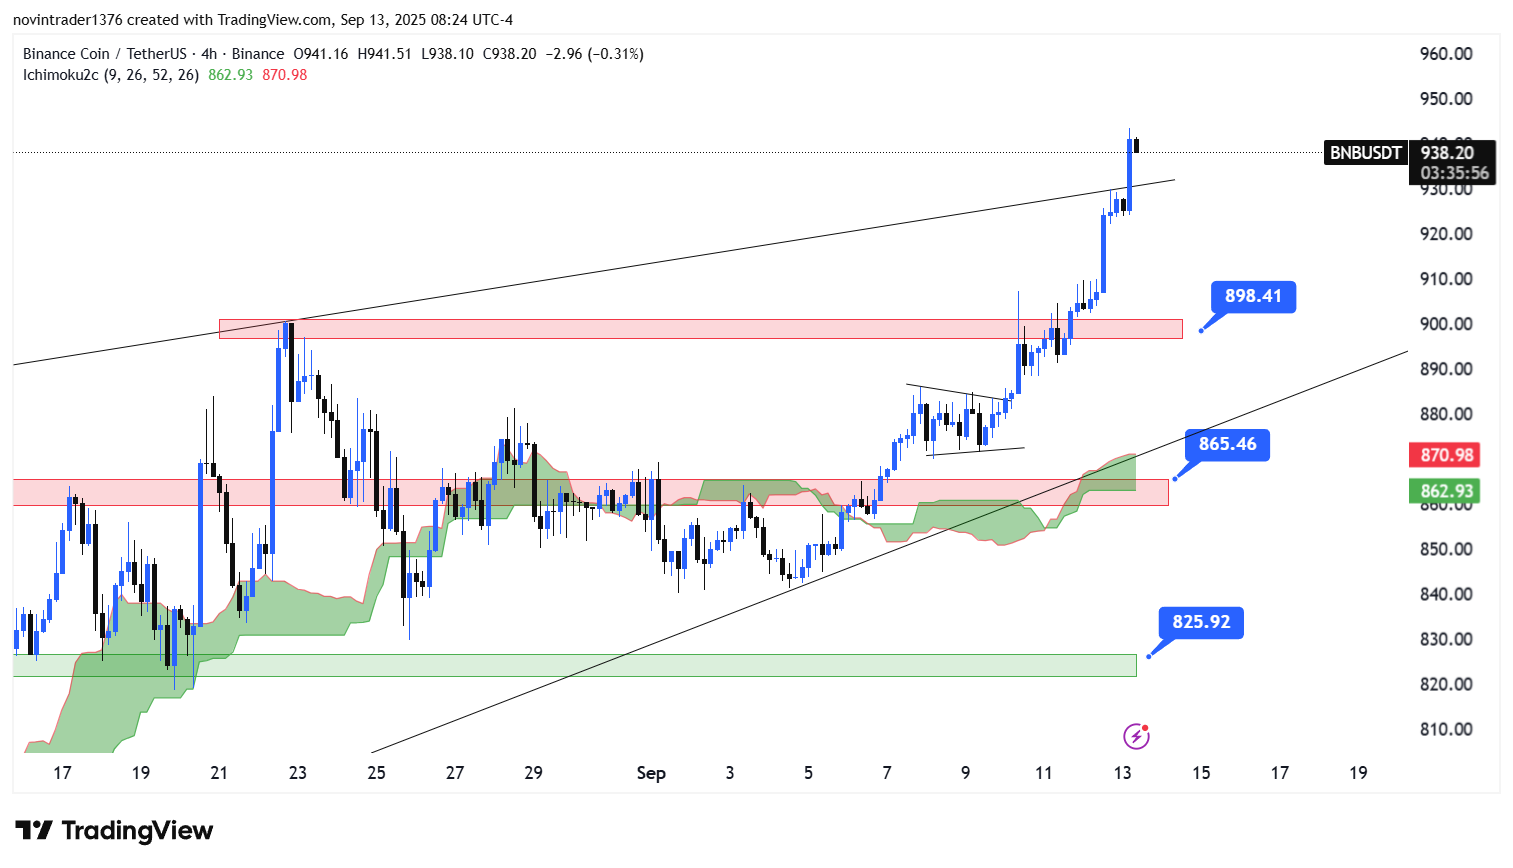Screen dimensions: 1513x868
Task: Click the green 862.93 Ichimoku legend value
Action: (230, 75)
